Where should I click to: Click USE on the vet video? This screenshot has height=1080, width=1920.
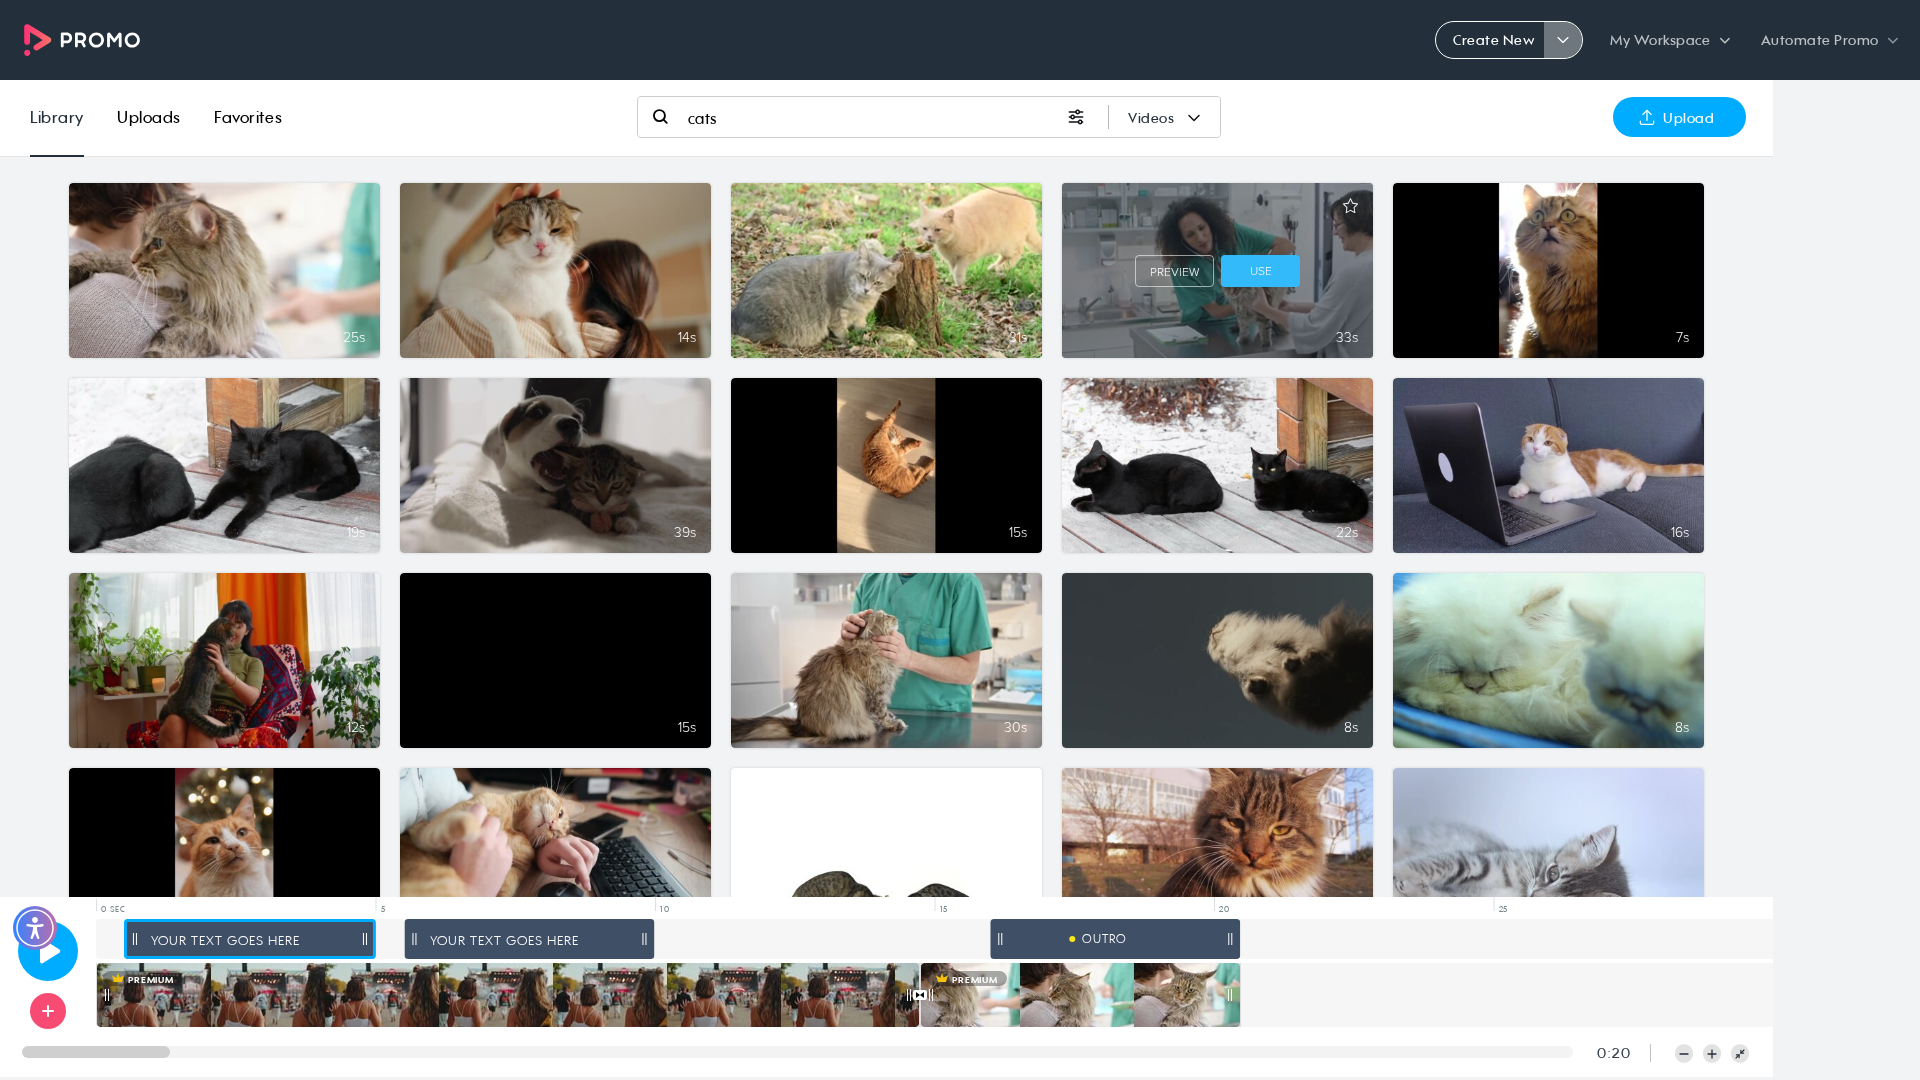pos(1260,271)
